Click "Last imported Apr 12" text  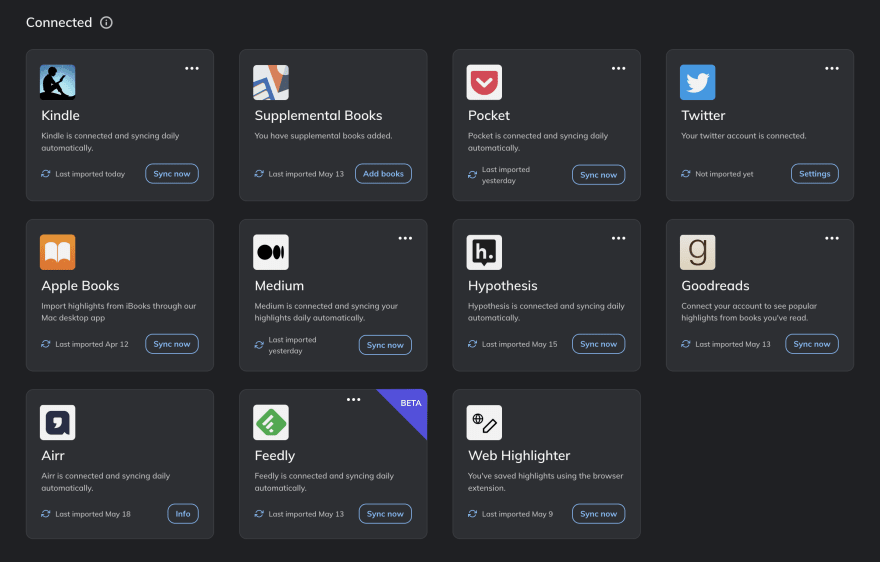pos(91,344)
